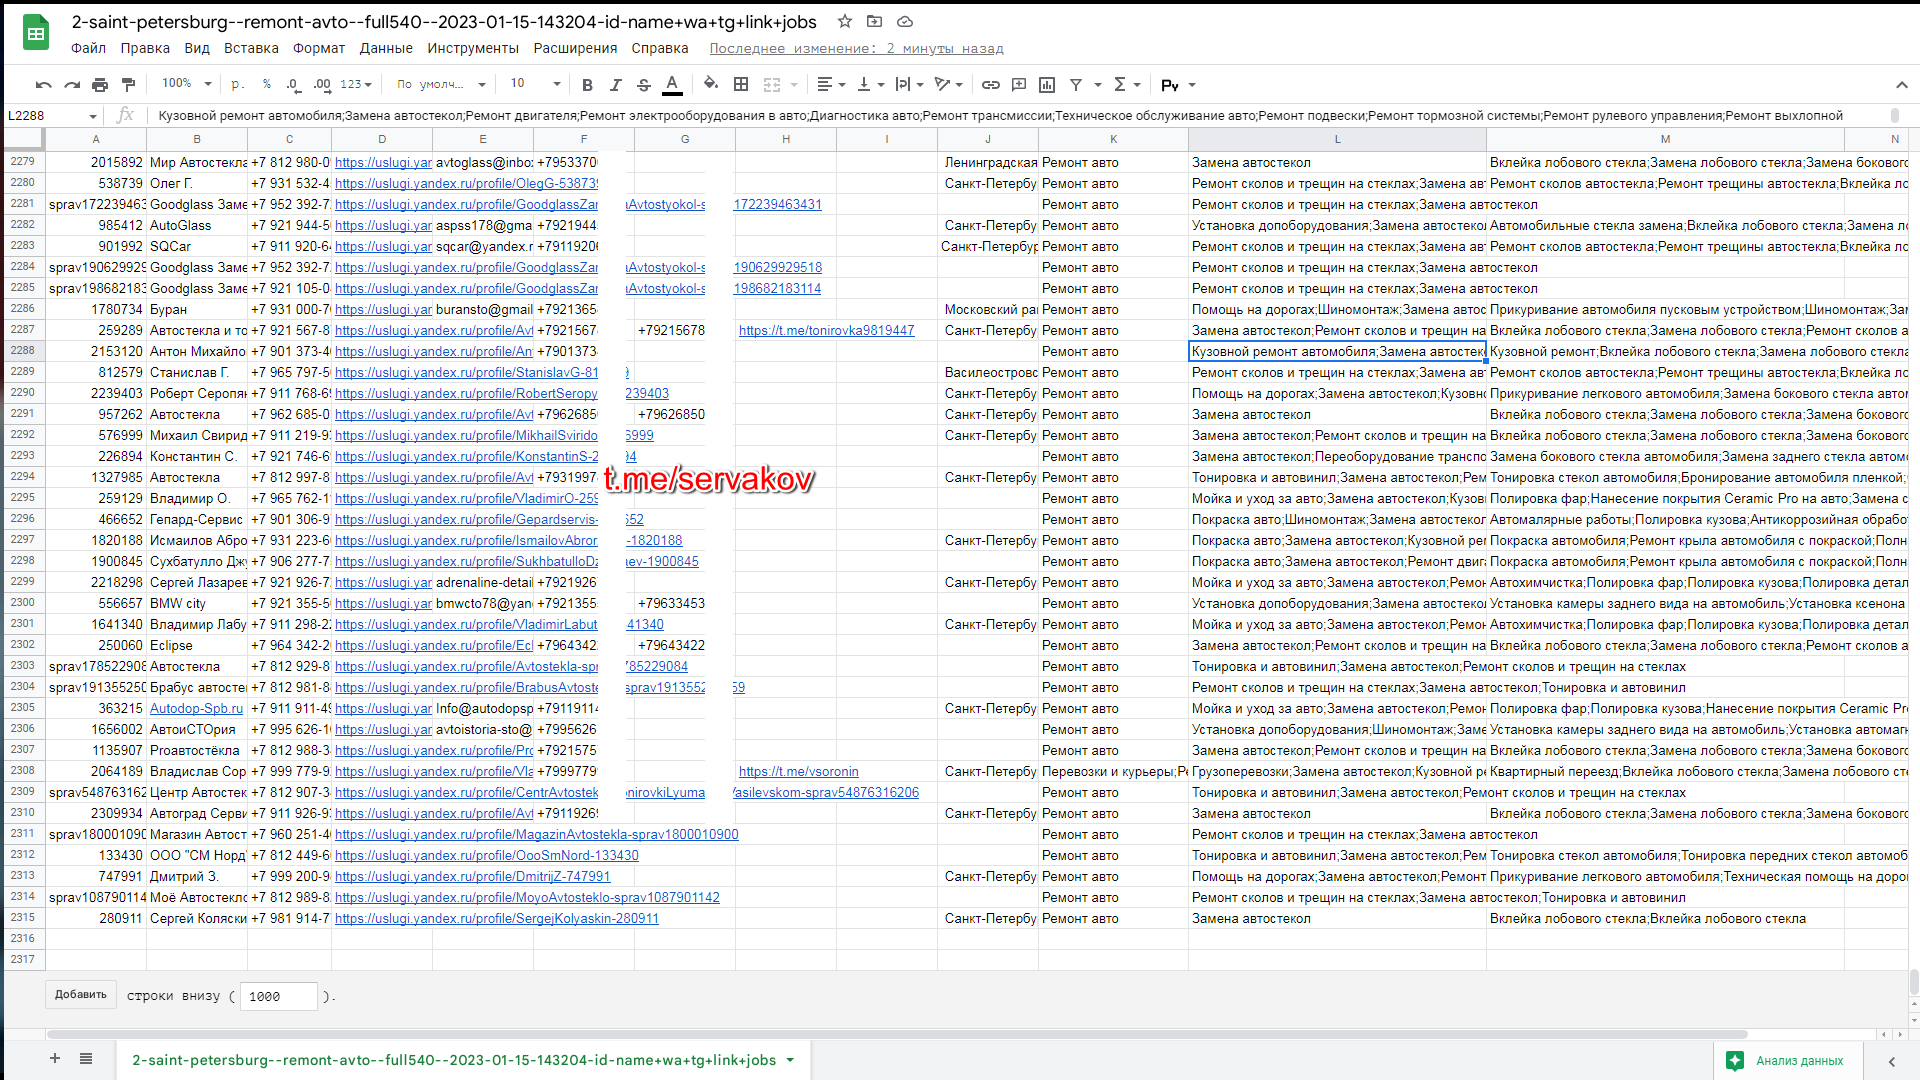
Task: Open zoom level dropdown
Action: point(187,84)
